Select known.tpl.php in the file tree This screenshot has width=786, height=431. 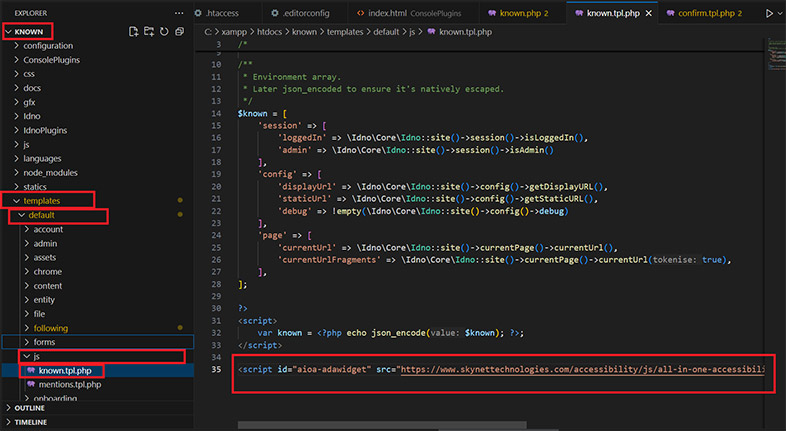65,370
